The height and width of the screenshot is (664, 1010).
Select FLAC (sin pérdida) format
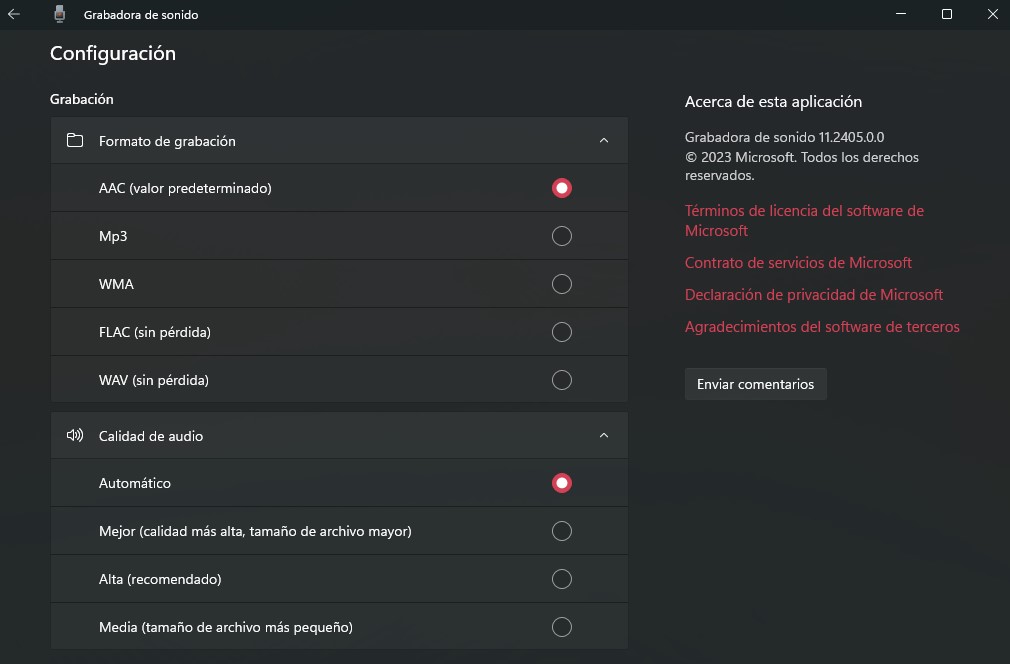click(x=562, y=332)
